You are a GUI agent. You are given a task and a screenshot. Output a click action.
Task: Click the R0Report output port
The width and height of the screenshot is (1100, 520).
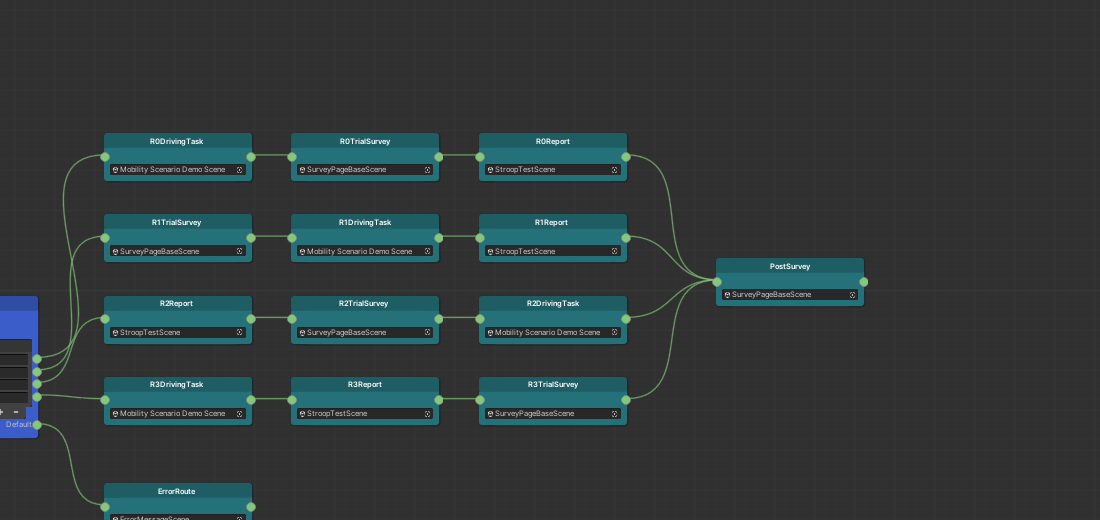626,157
